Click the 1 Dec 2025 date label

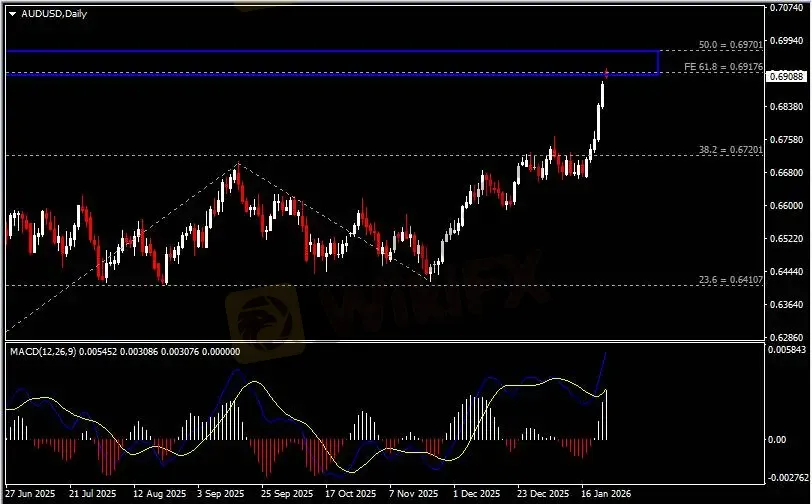coord(477,494)
